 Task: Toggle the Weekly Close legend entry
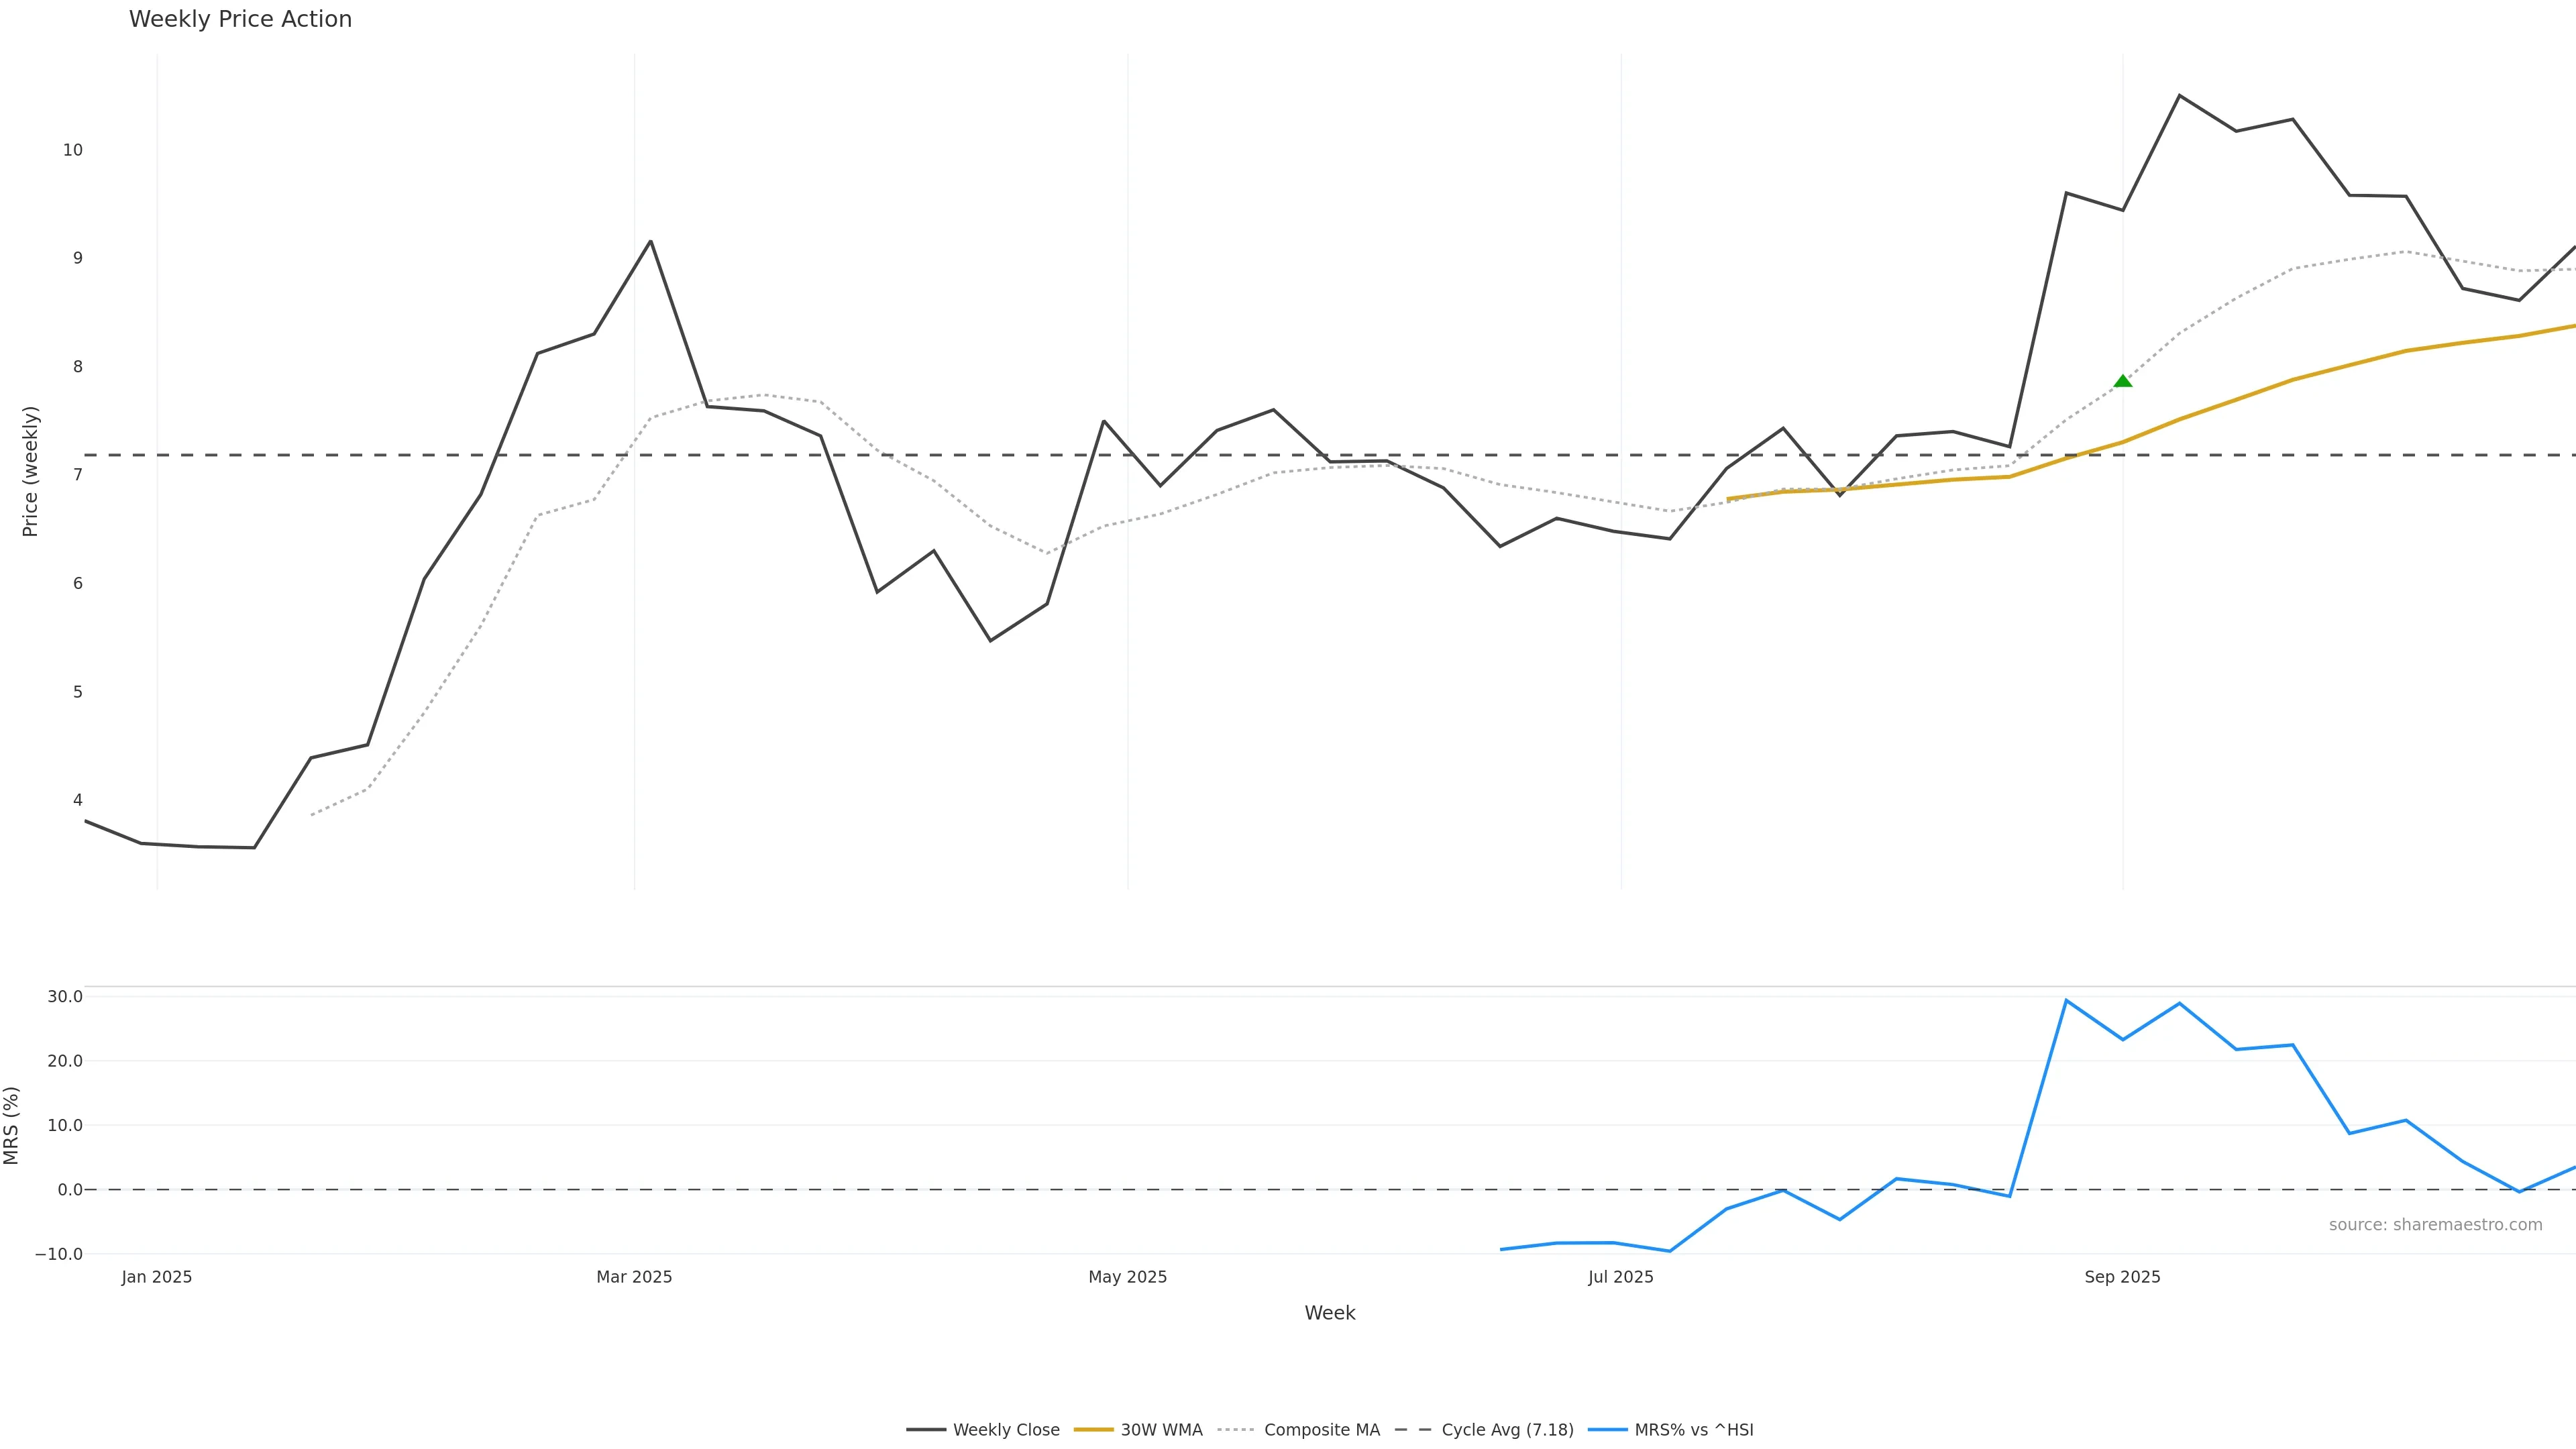click(x=1005, y=1430)
